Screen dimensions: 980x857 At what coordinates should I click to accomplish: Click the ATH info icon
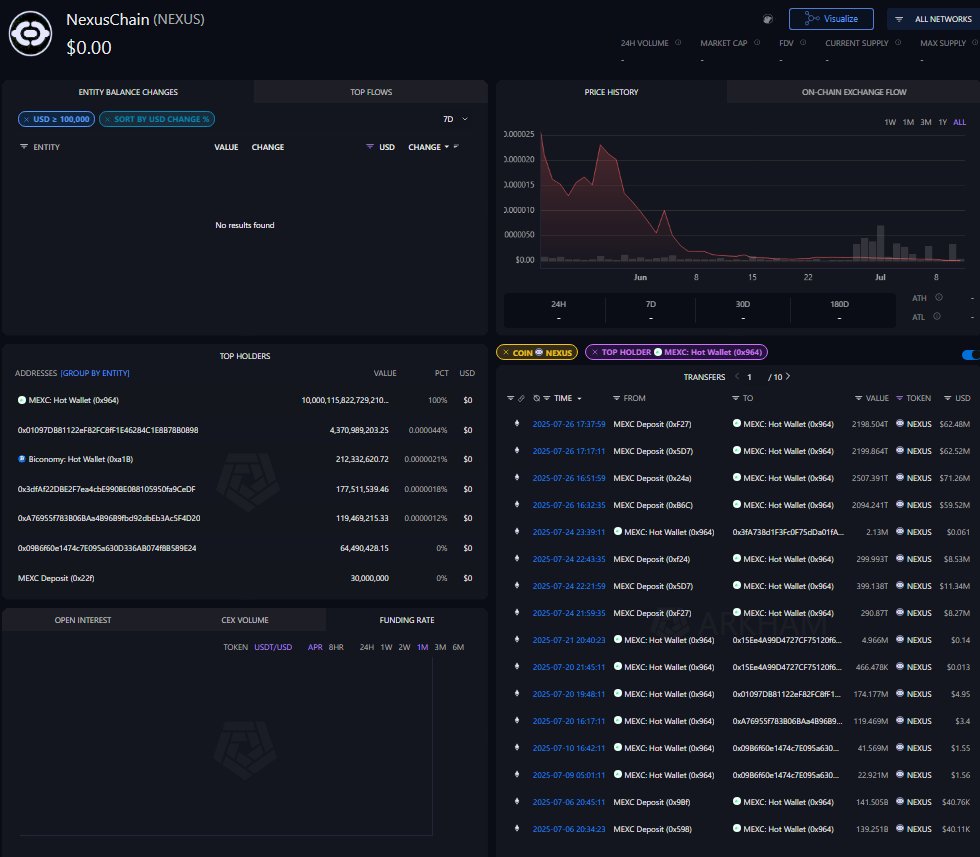coord(939,298)
